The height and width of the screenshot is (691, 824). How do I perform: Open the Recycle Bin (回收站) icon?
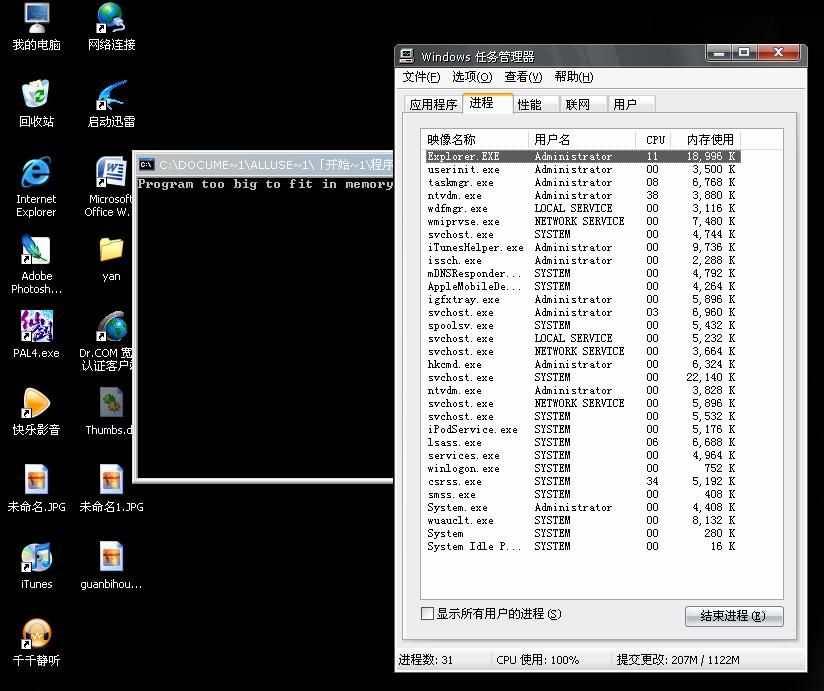(x=36, y=96)
